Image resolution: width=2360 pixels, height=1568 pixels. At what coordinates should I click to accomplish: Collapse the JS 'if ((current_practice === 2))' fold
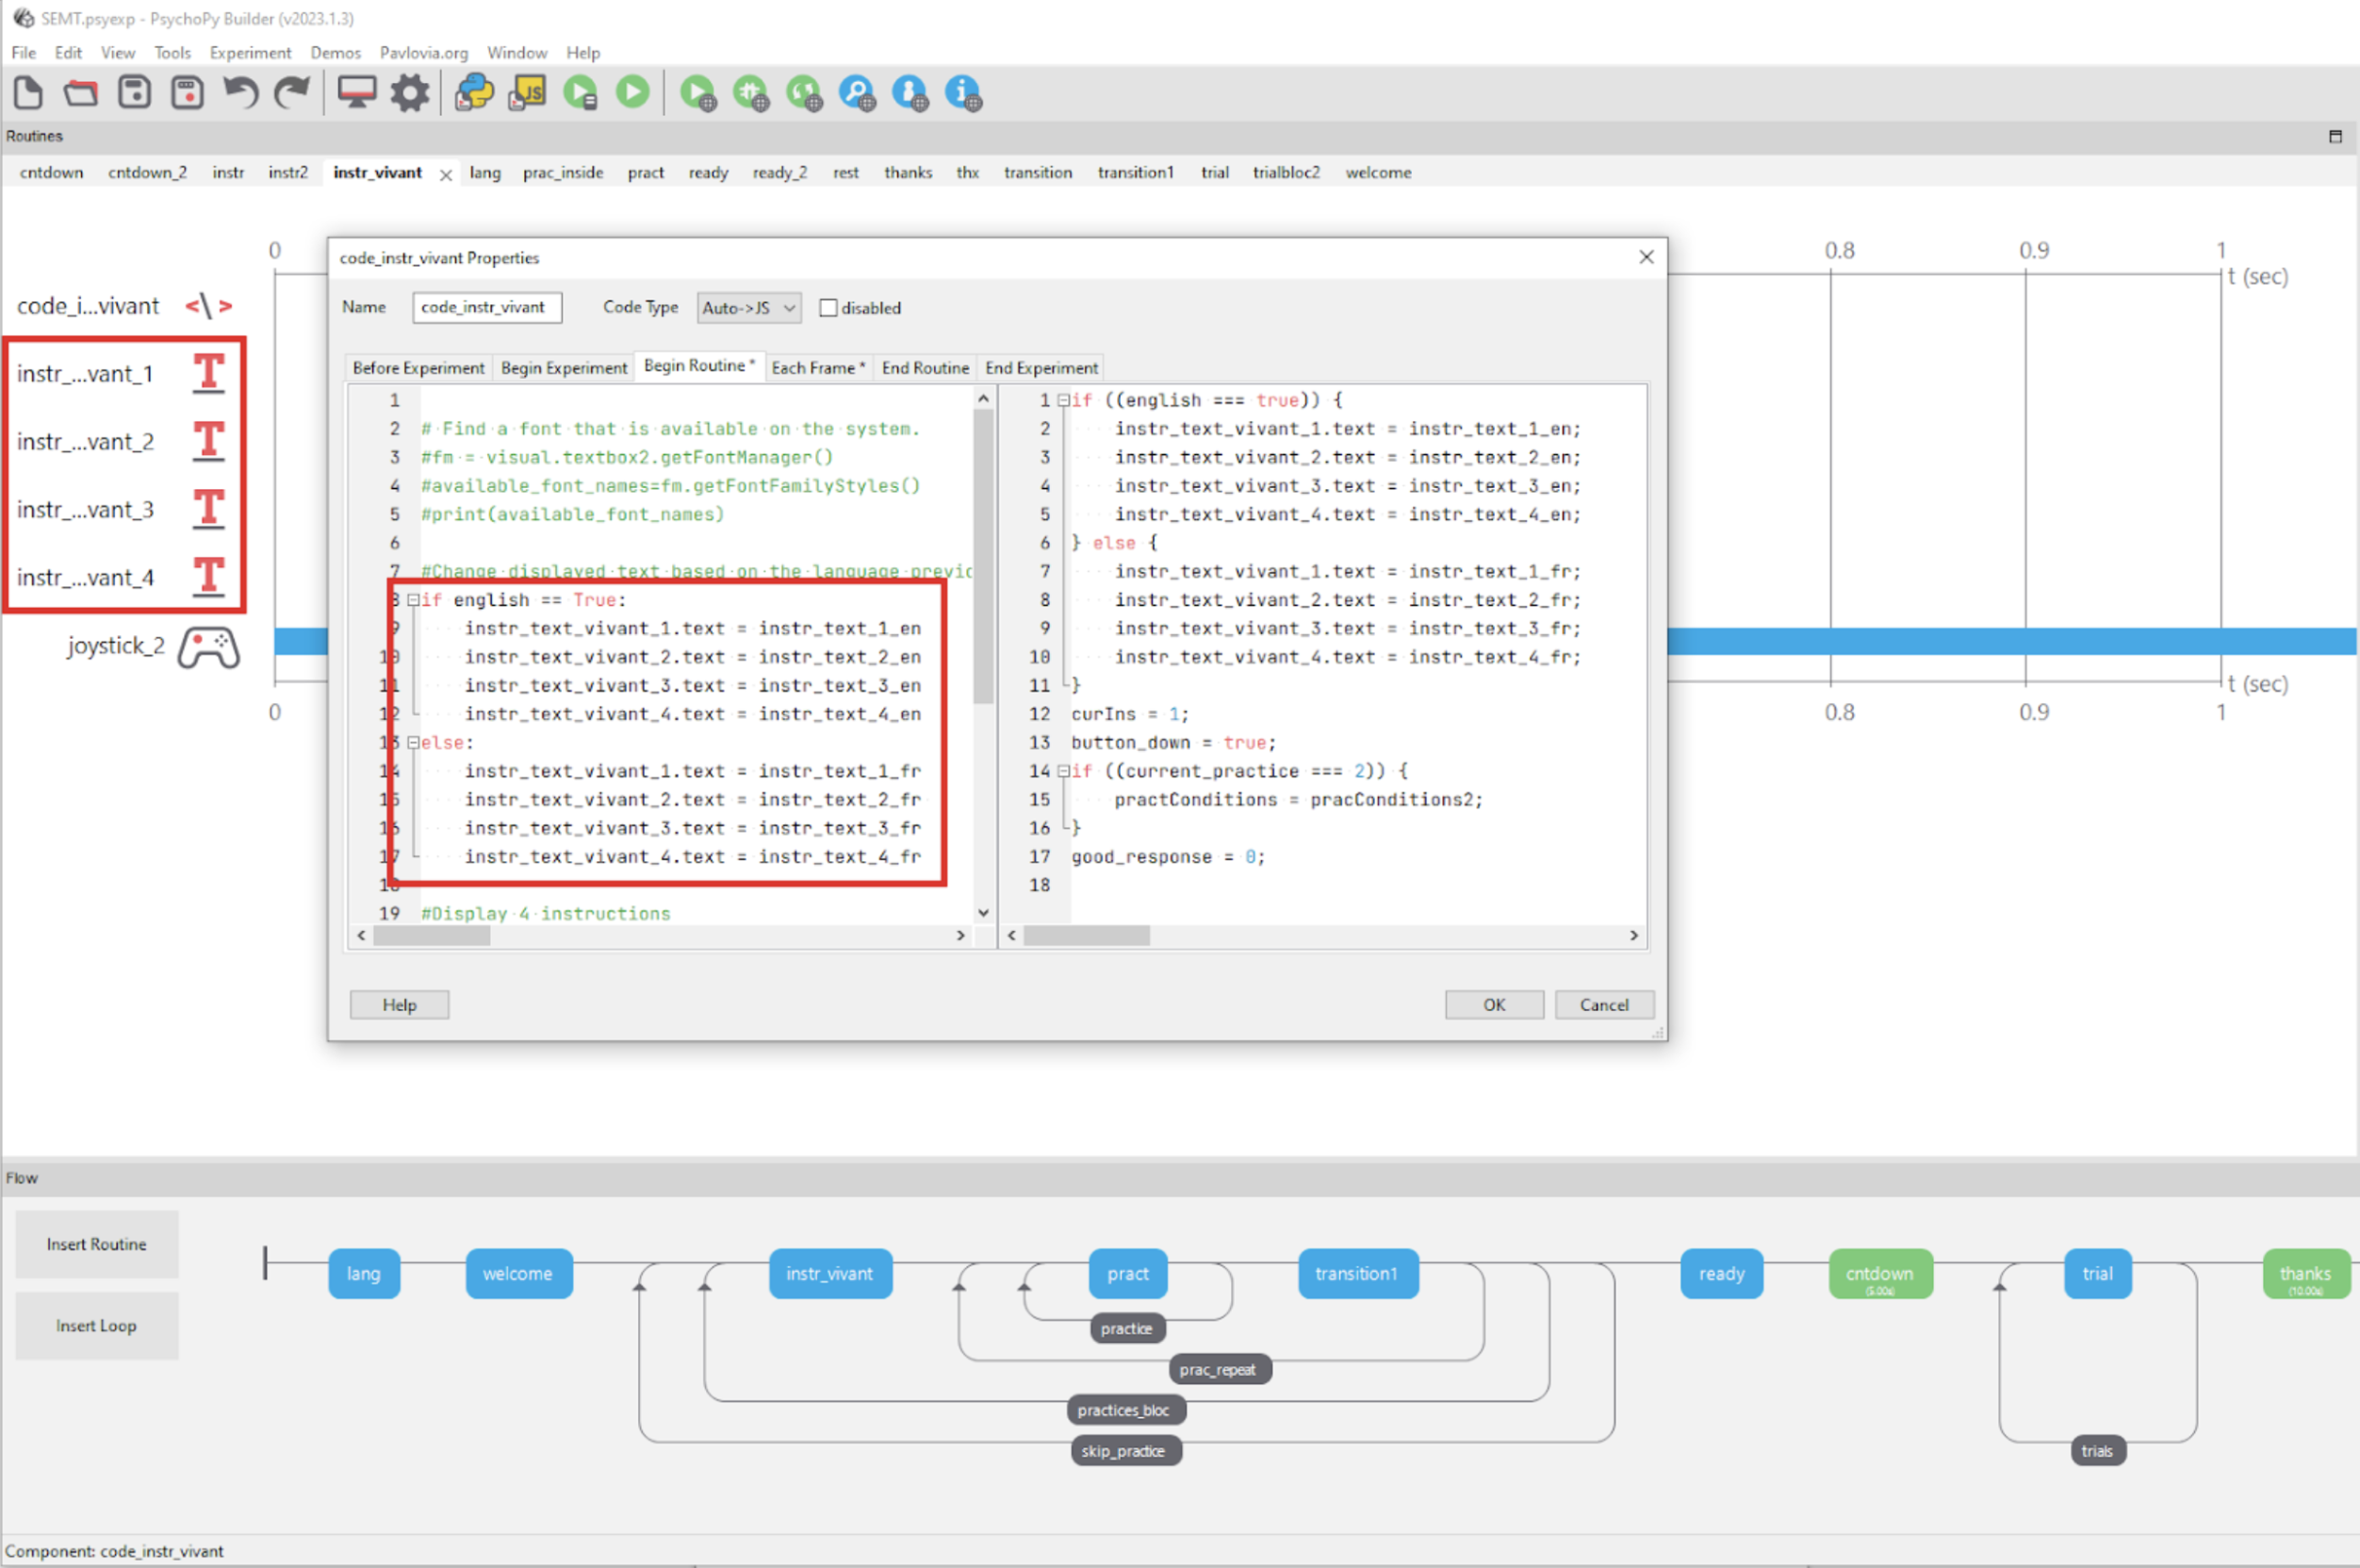pos(1064,771)
